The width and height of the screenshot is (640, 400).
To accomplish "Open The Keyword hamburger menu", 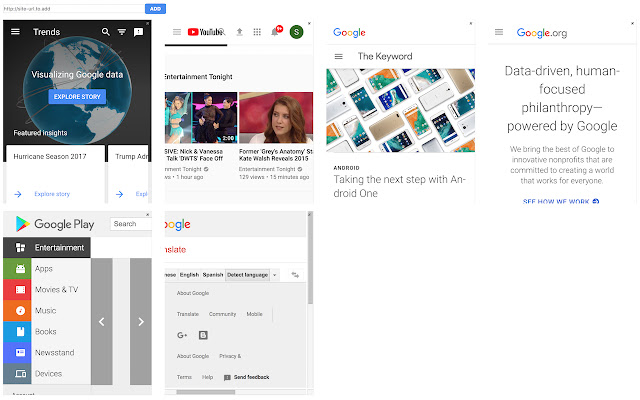I will point(338,56).
